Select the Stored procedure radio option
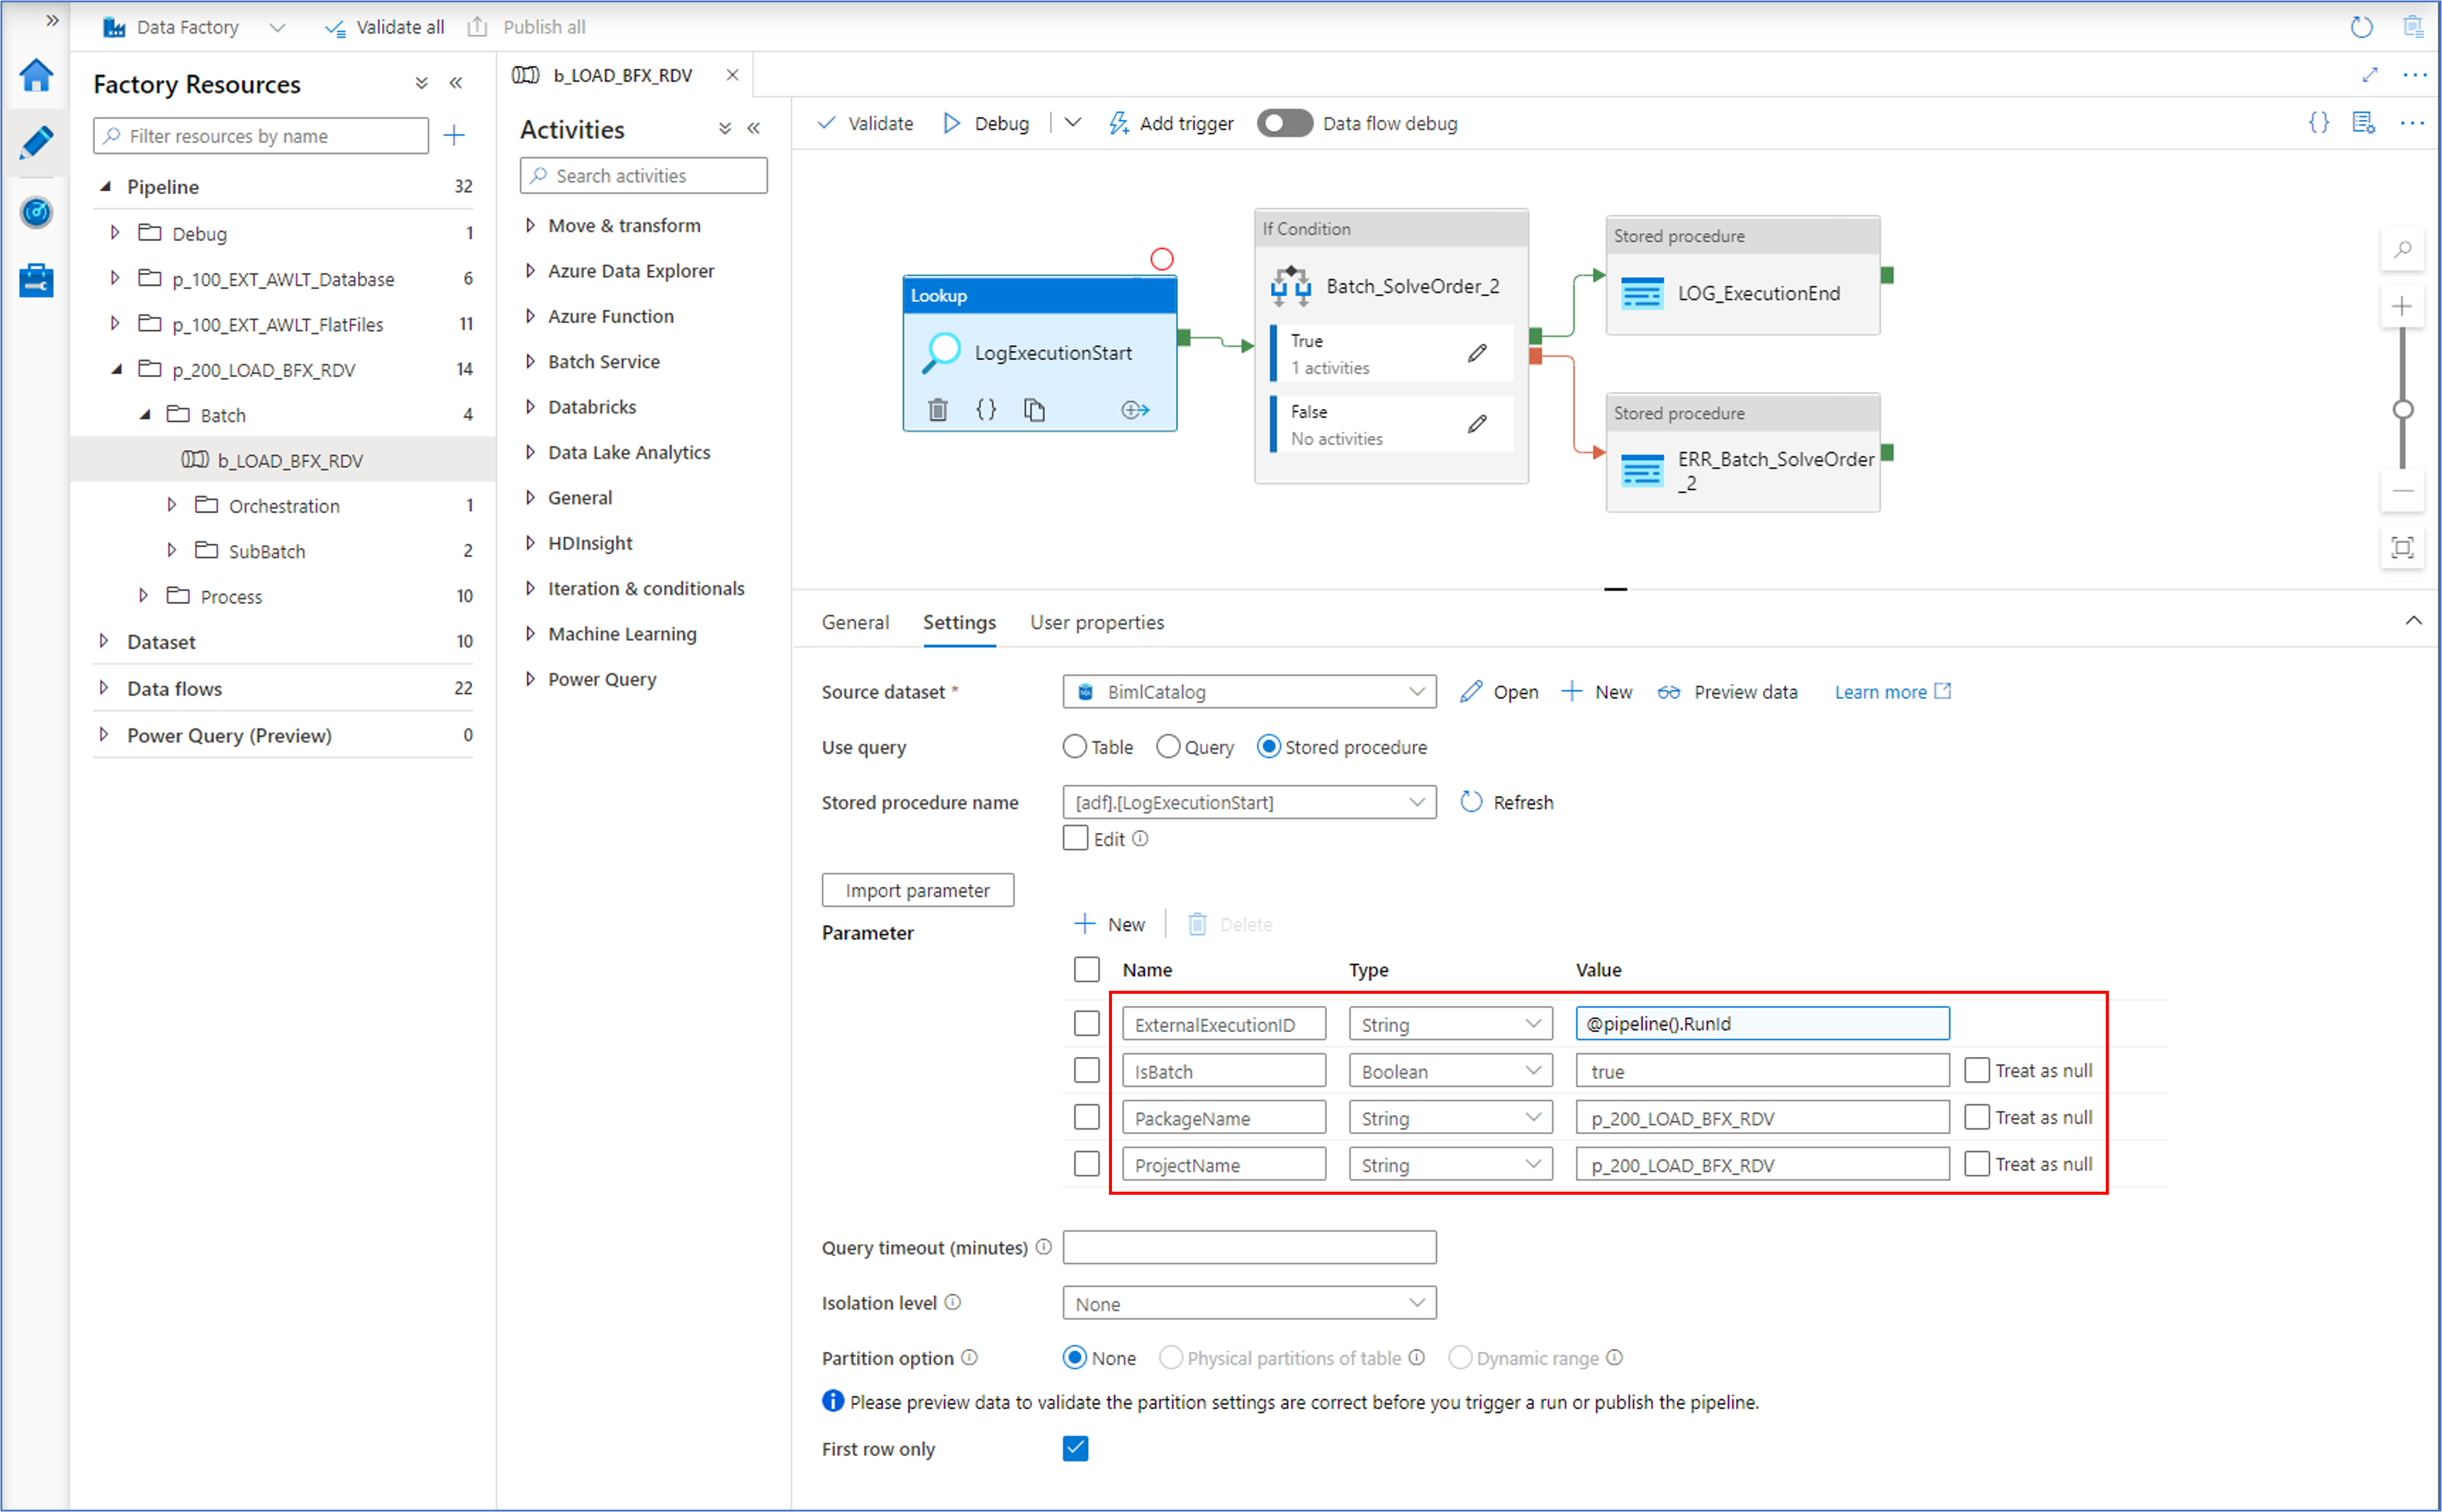The width and height of the screenshot is (2442, 1512). 1268,747
